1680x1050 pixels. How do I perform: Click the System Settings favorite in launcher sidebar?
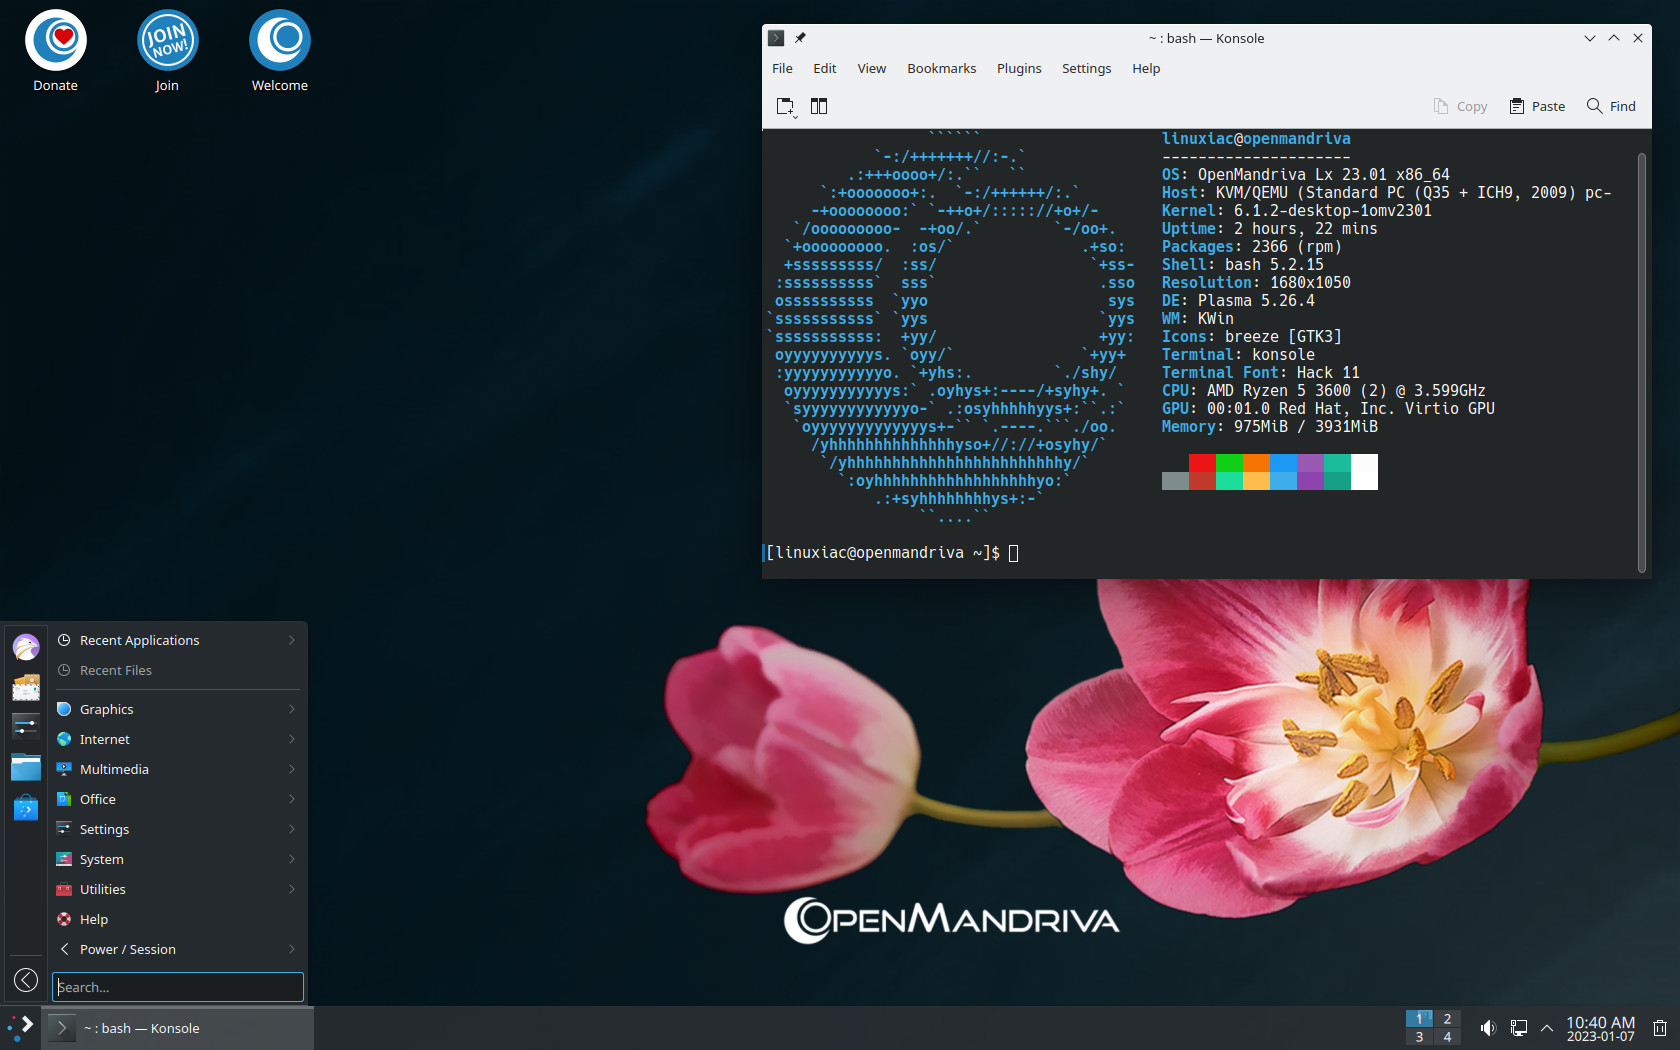[26, 727]
